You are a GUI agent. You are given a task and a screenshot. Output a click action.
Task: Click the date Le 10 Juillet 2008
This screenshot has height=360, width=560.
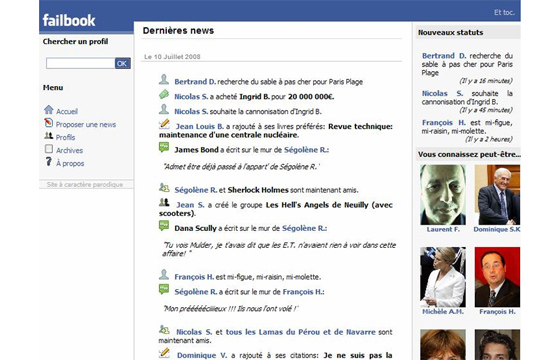(x=172, y=57)
